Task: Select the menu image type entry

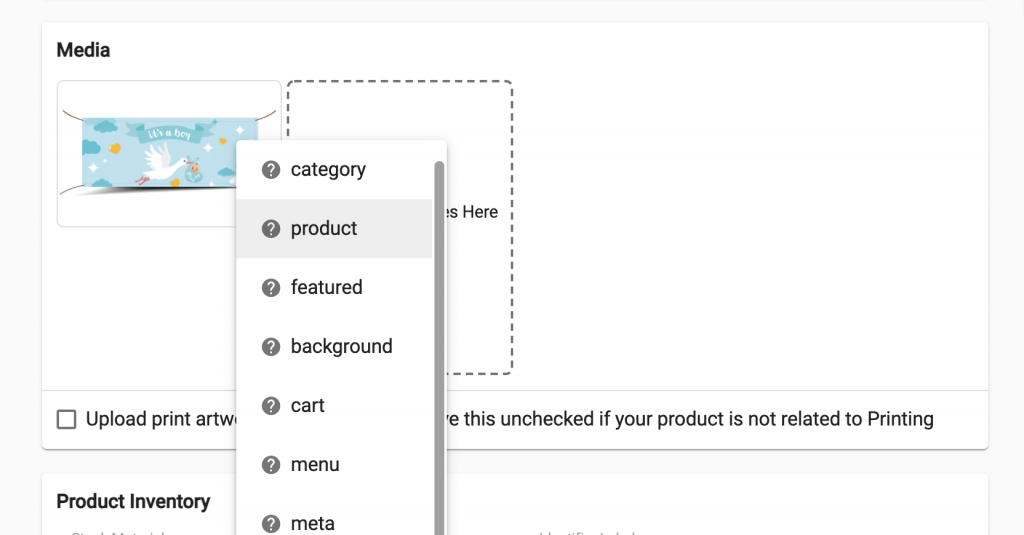Action: coord(334,465)
